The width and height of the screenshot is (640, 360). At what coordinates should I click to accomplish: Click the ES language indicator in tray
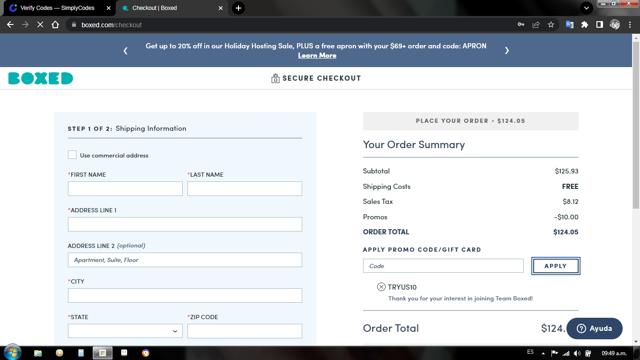(530, 352)
